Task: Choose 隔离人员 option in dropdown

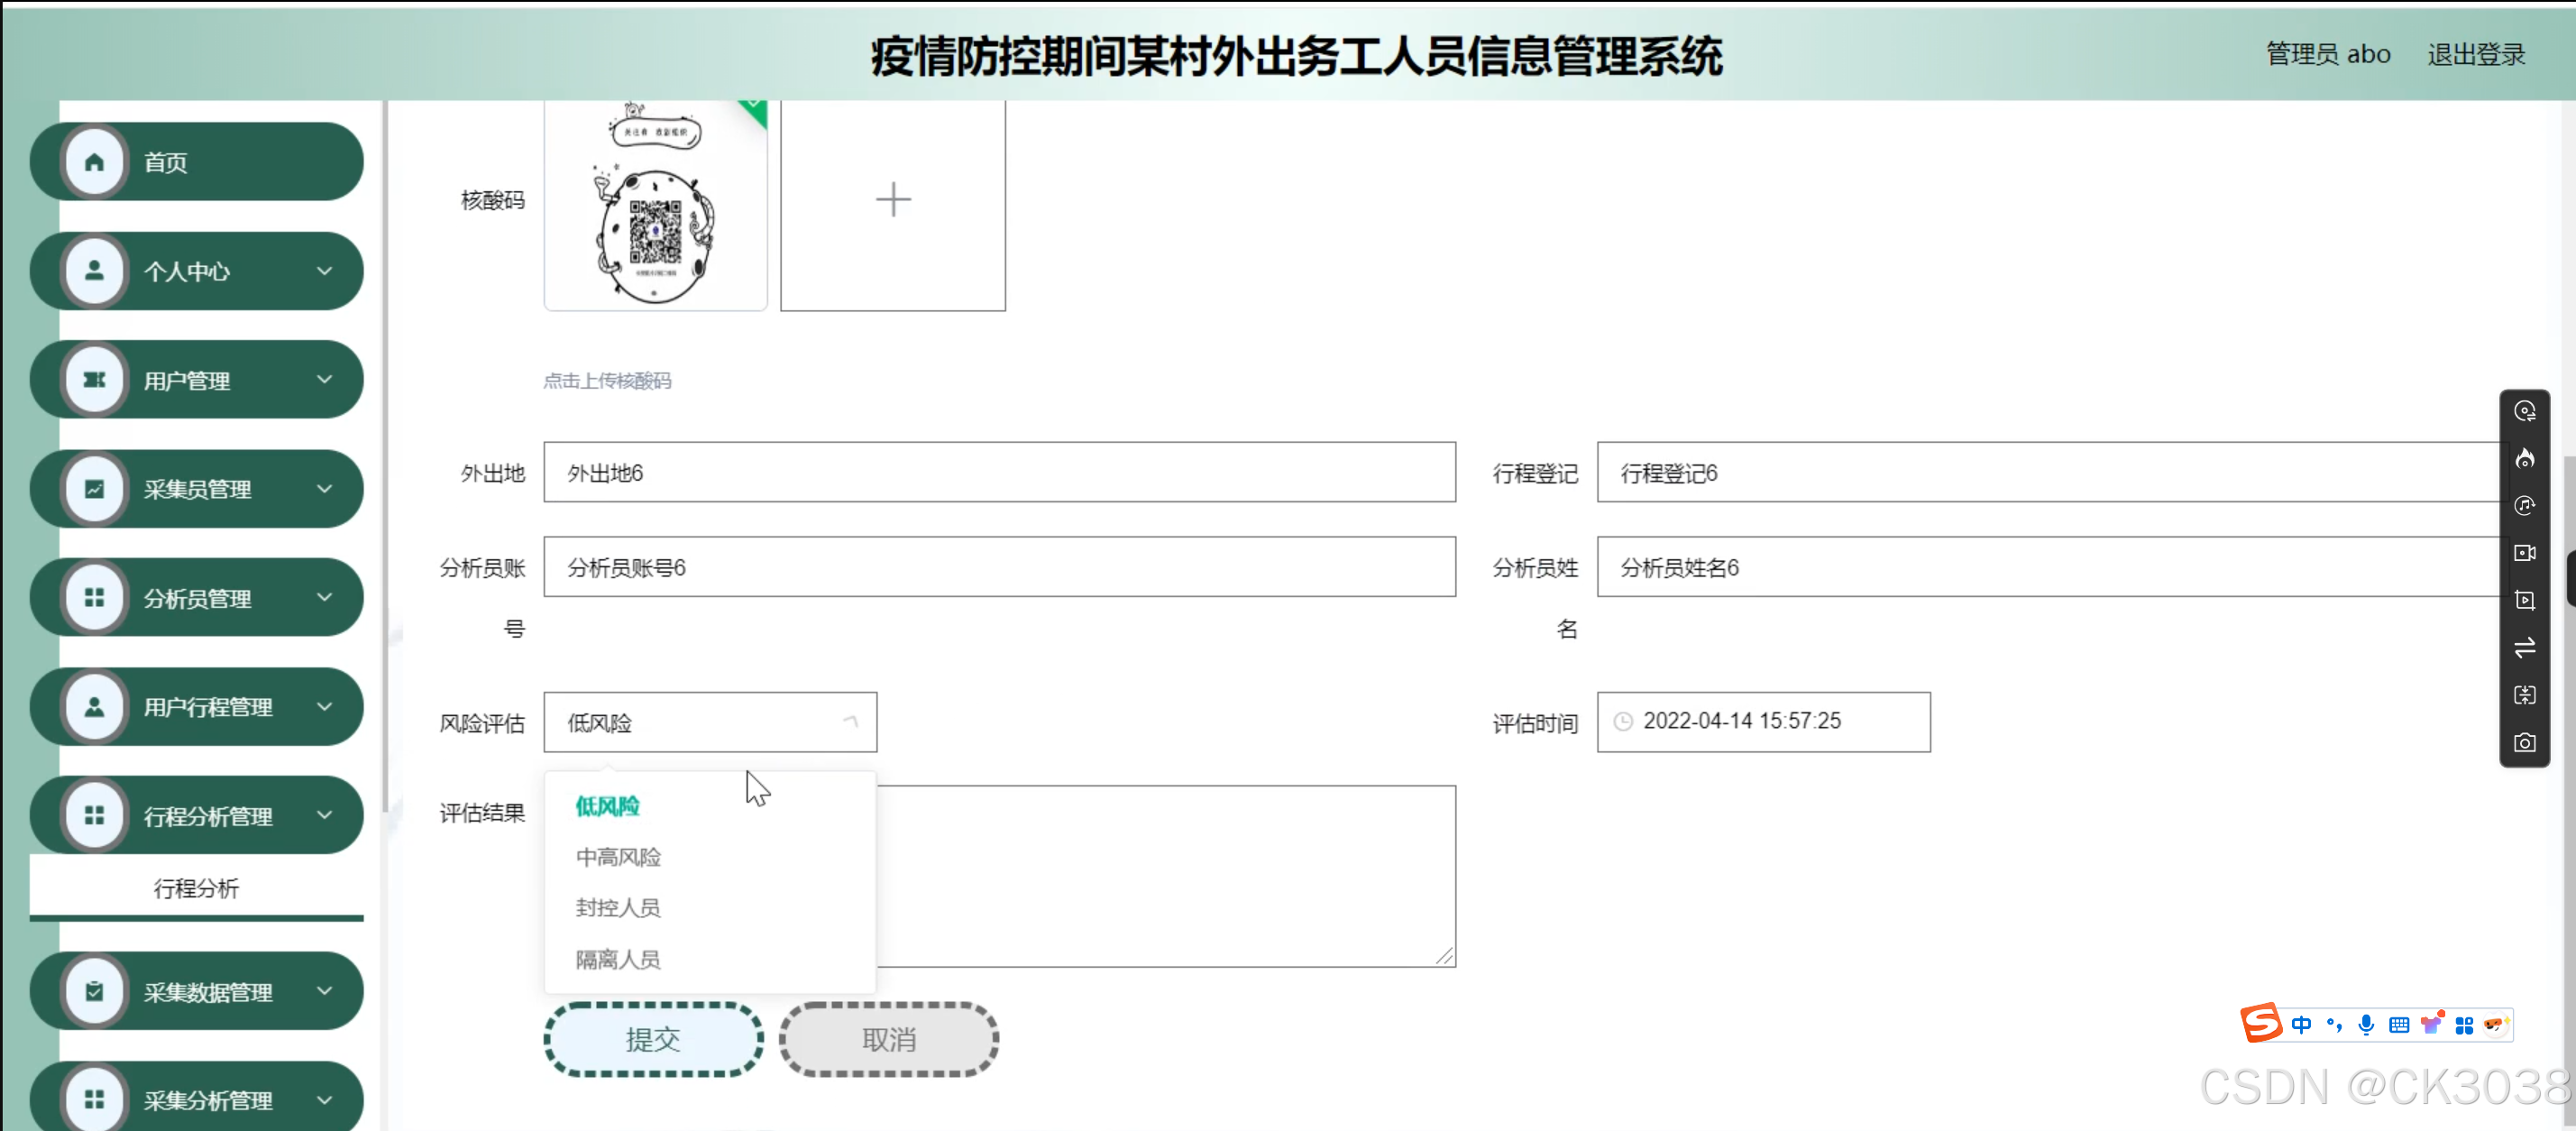Action: [618, 959]
